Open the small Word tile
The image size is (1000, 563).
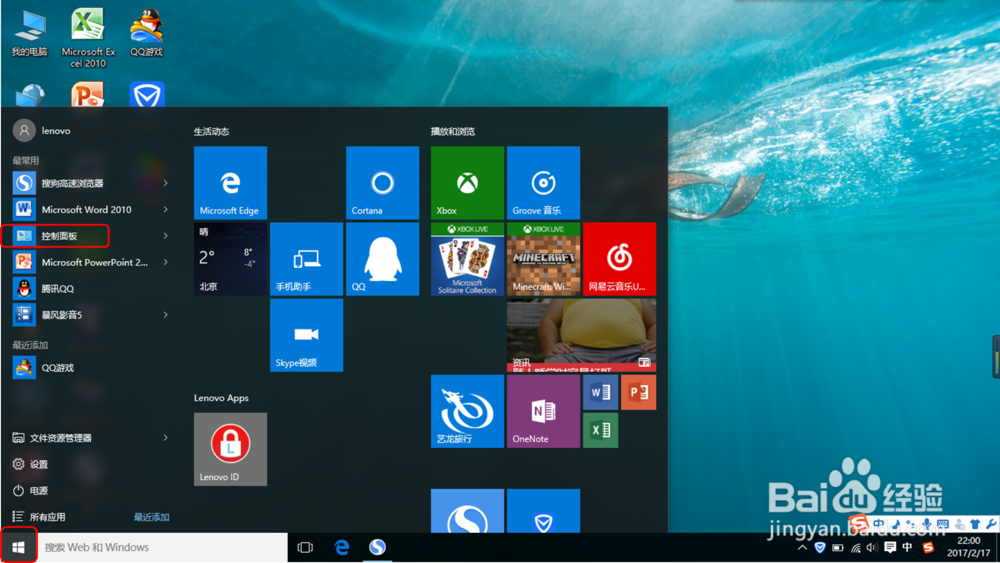pos(600,392)
